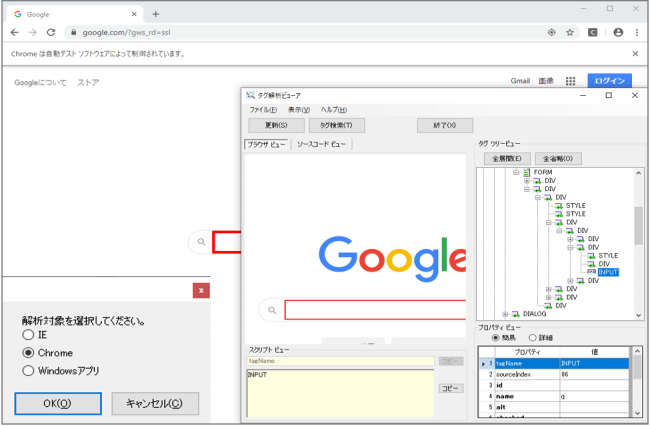Click the FORM node's document icon

(x=526, y=172)
